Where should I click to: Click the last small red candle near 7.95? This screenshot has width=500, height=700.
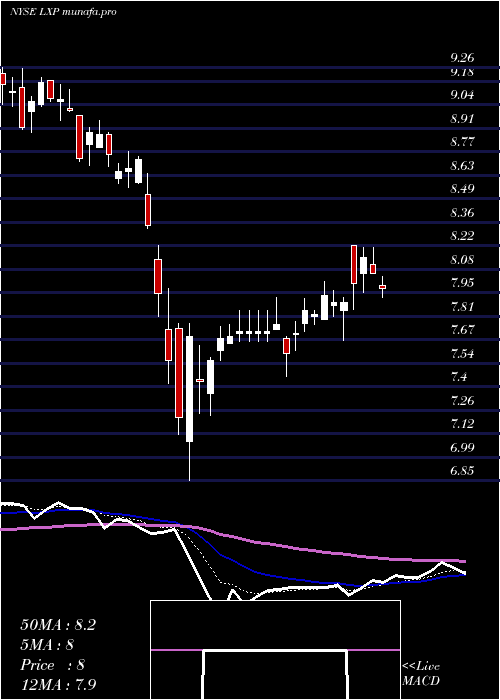(x=382, y=287)
